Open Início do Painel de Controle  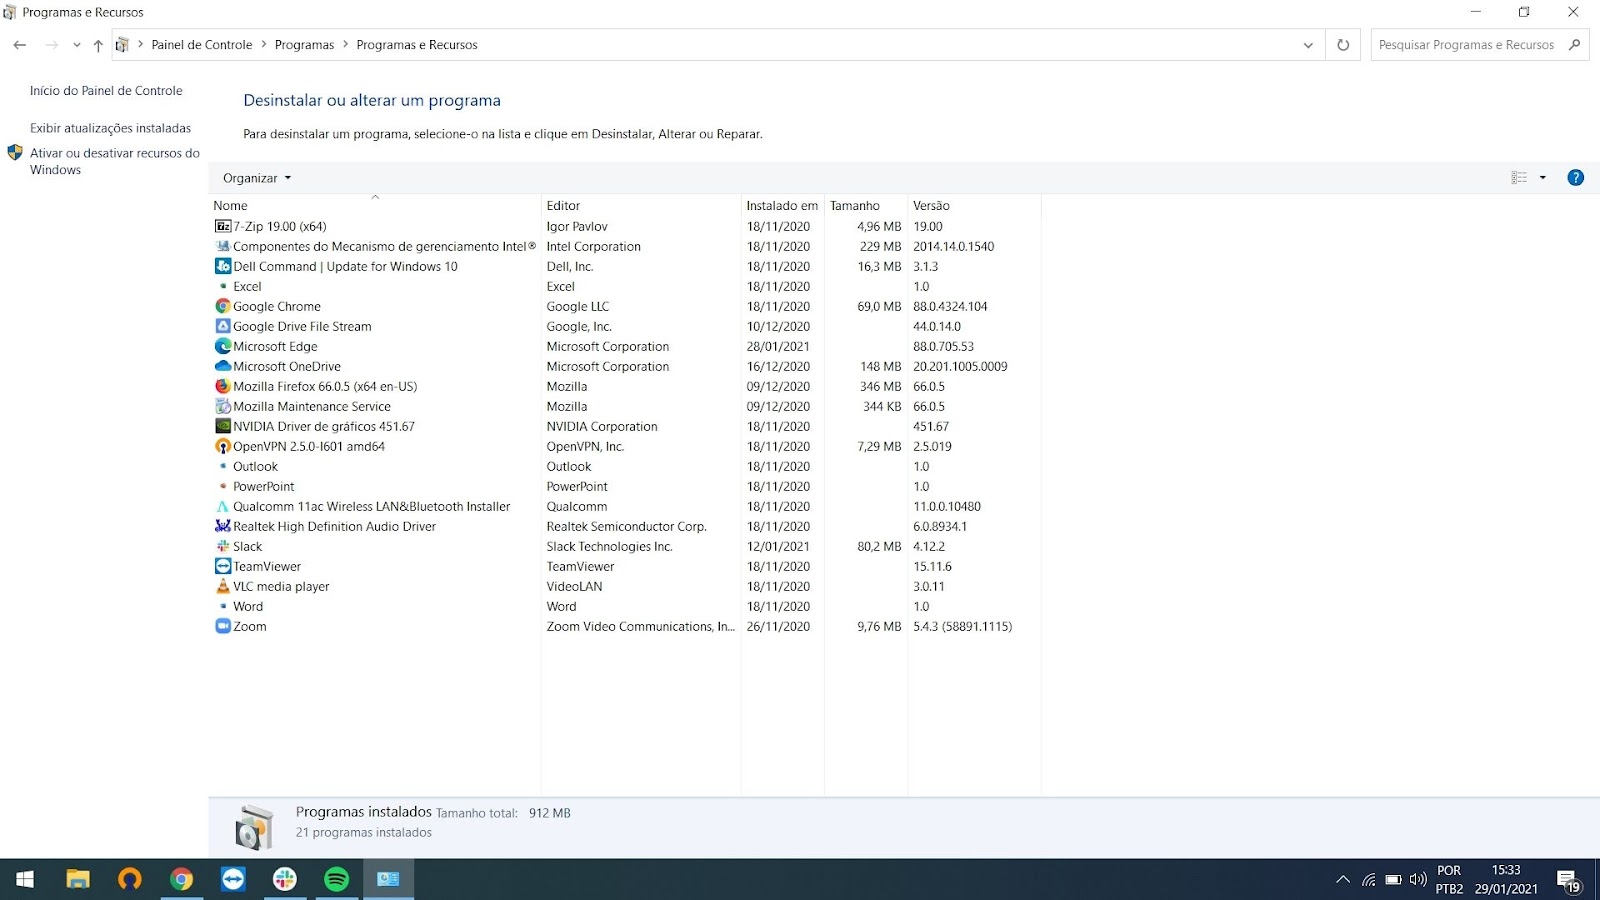[x=106, y=91]
